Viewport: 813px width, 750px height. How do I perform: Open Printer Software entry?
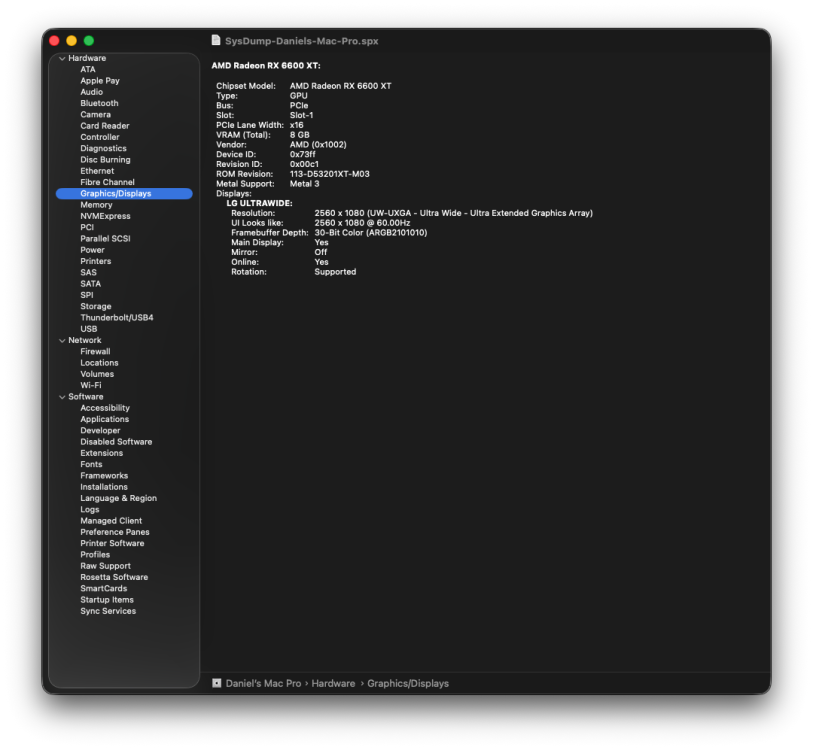[112, 544]
